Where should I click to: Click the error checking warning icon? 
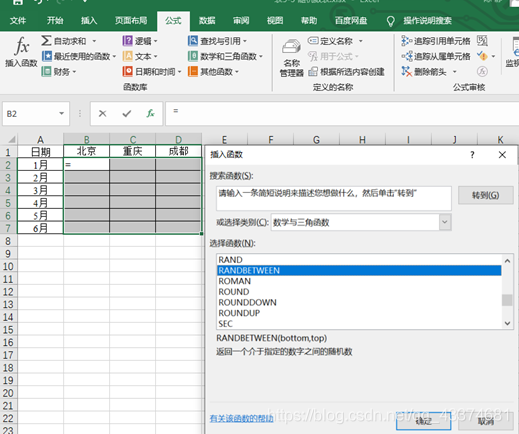482,56
